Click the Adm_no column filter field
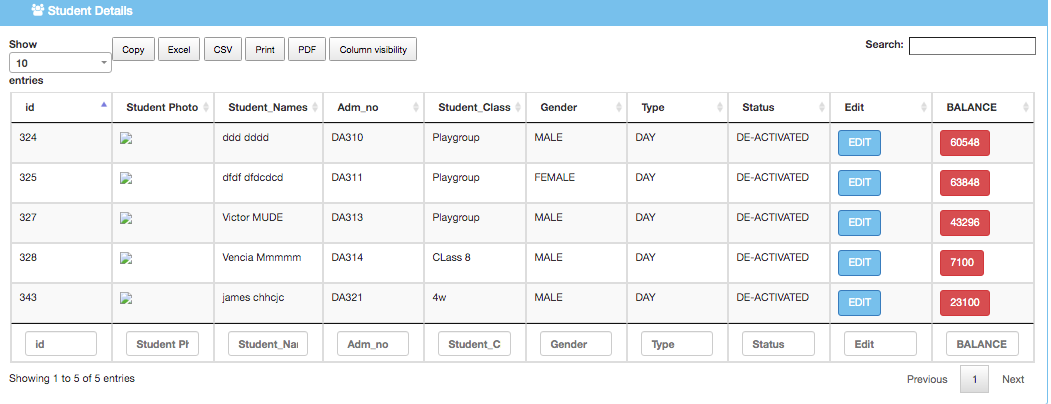The height and width of the screenshot is (404, 1051). pyautogui.click(x=372, y=344)
